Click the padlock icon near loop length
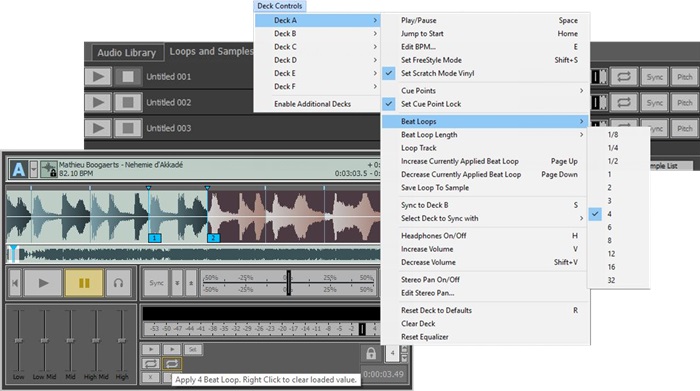 [371, 354]
